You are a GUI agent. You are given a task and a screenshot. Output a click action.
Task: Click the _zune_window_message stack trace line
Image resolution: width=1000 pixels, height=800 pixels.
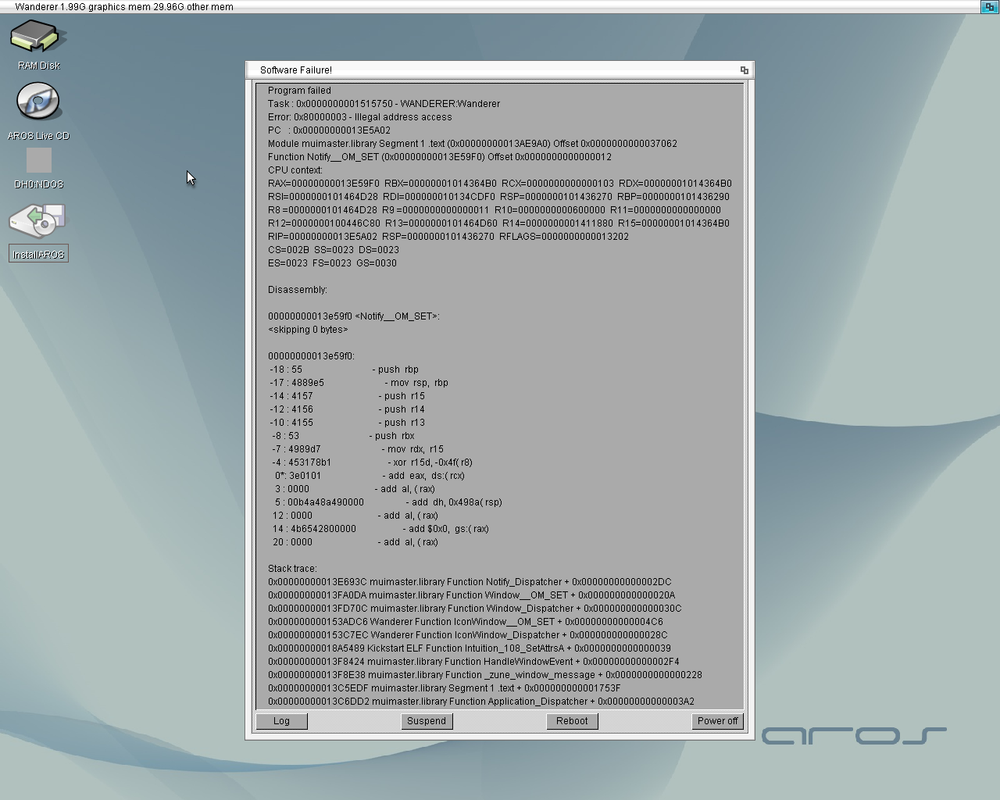pos(485,675)
